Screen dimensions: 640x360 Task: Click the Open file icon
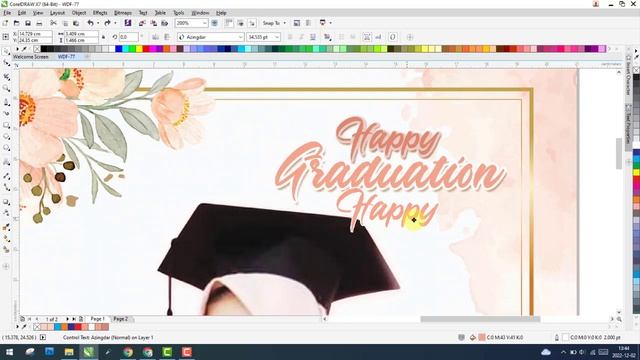pyautogui.click(x=17, y=23)
